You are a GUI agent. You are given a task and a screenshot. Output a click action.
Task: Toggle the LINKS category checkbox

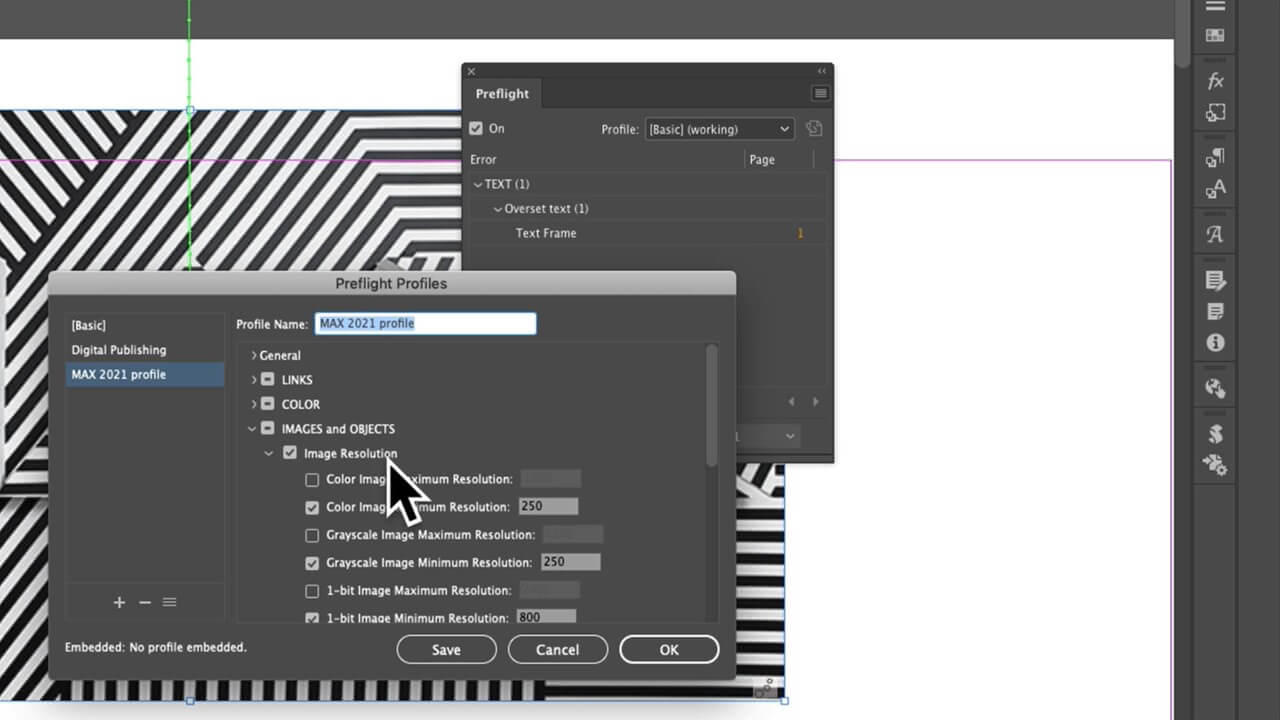pyautogui.click(x=267, y=380)
